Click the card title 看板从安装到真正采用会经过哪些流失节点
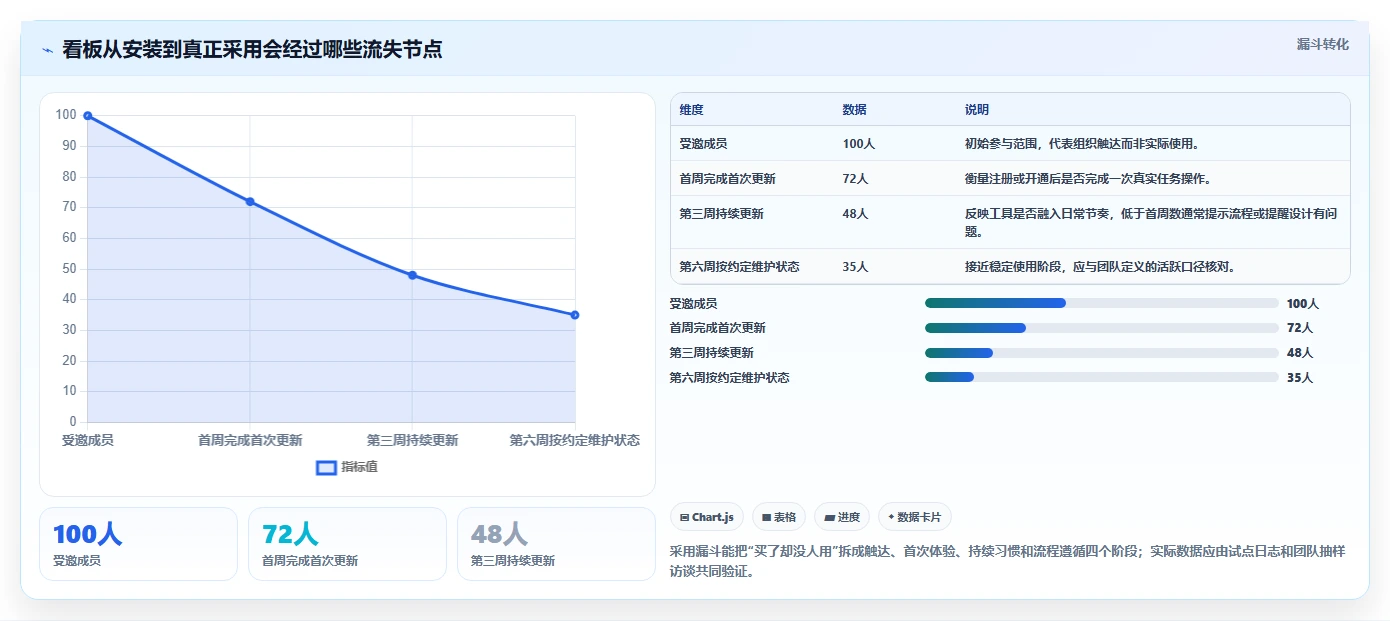The image size is (1390, 621). pos(252,49)
